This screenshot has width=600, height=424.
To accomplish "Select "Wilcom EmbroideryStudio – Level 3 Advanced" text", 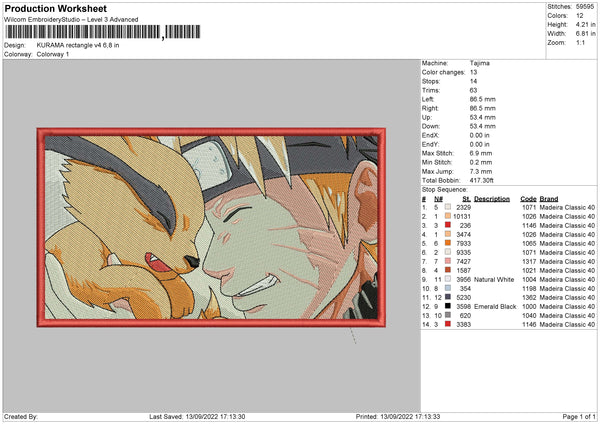I will (71, 20).
